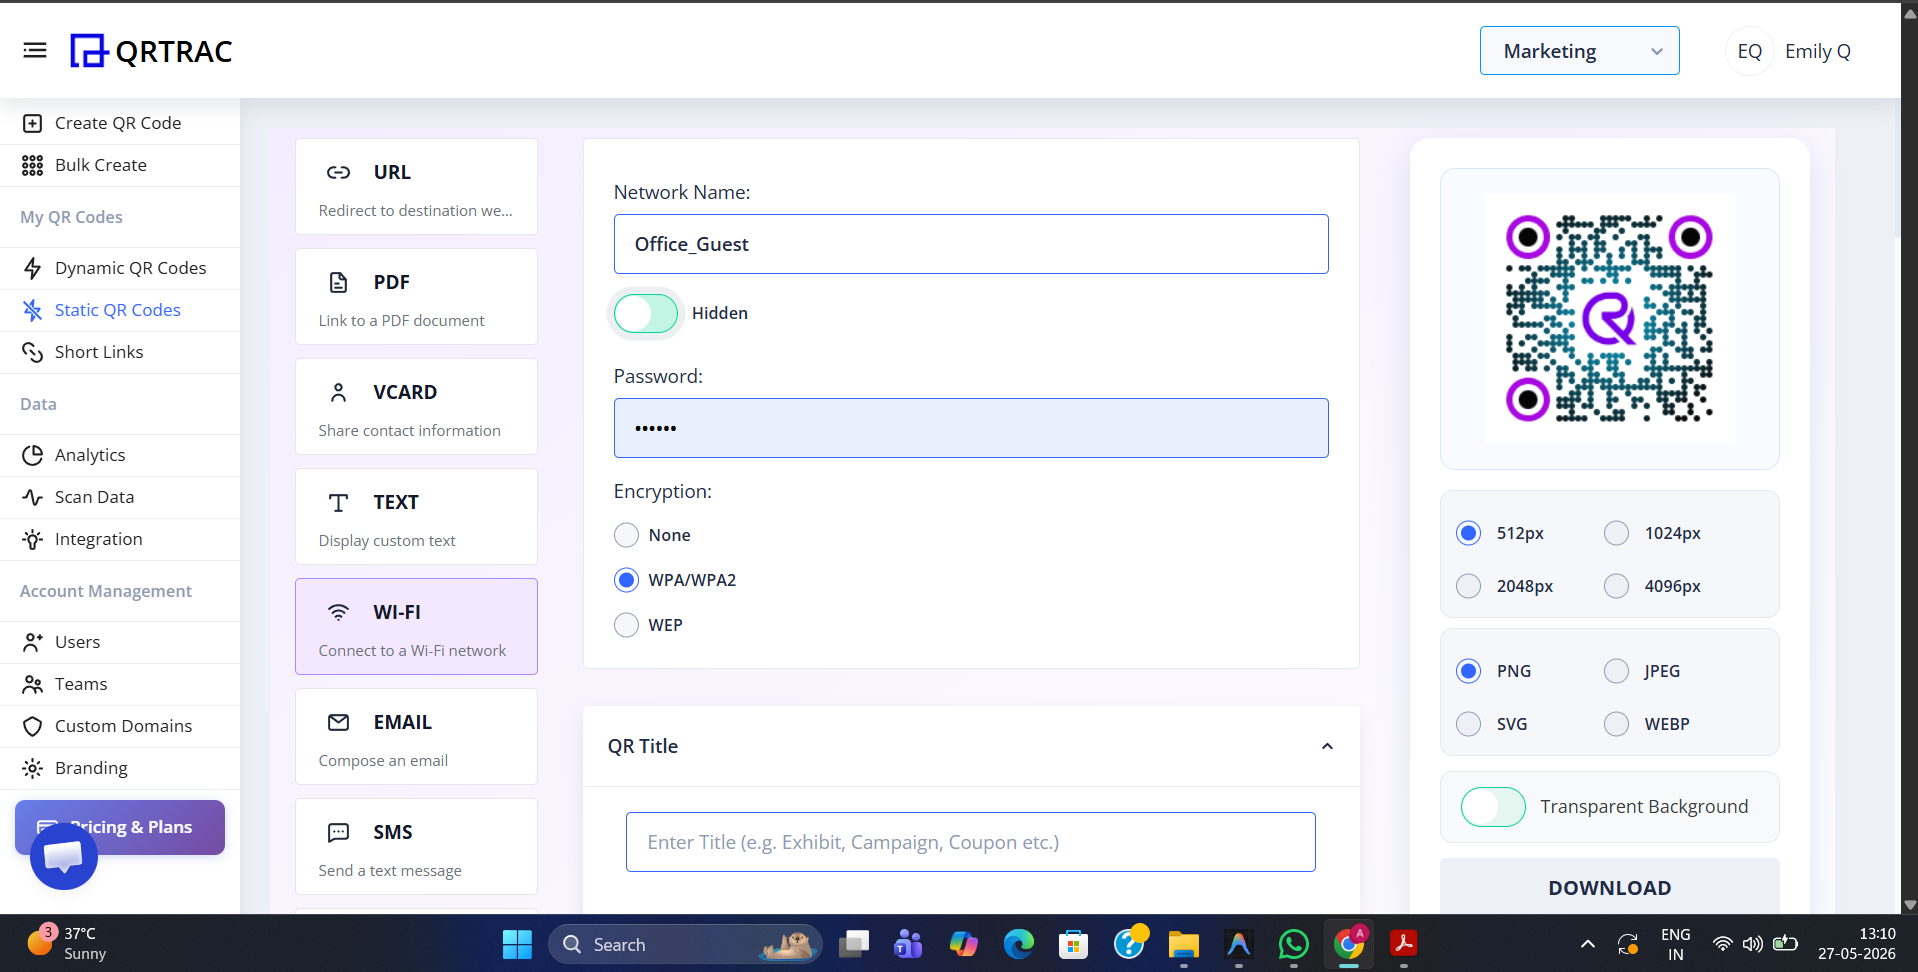The height and width of the screenshot is (972, 1918).
Task: Open File Explorer from the taskbar
Action: tap(1183, 944)
